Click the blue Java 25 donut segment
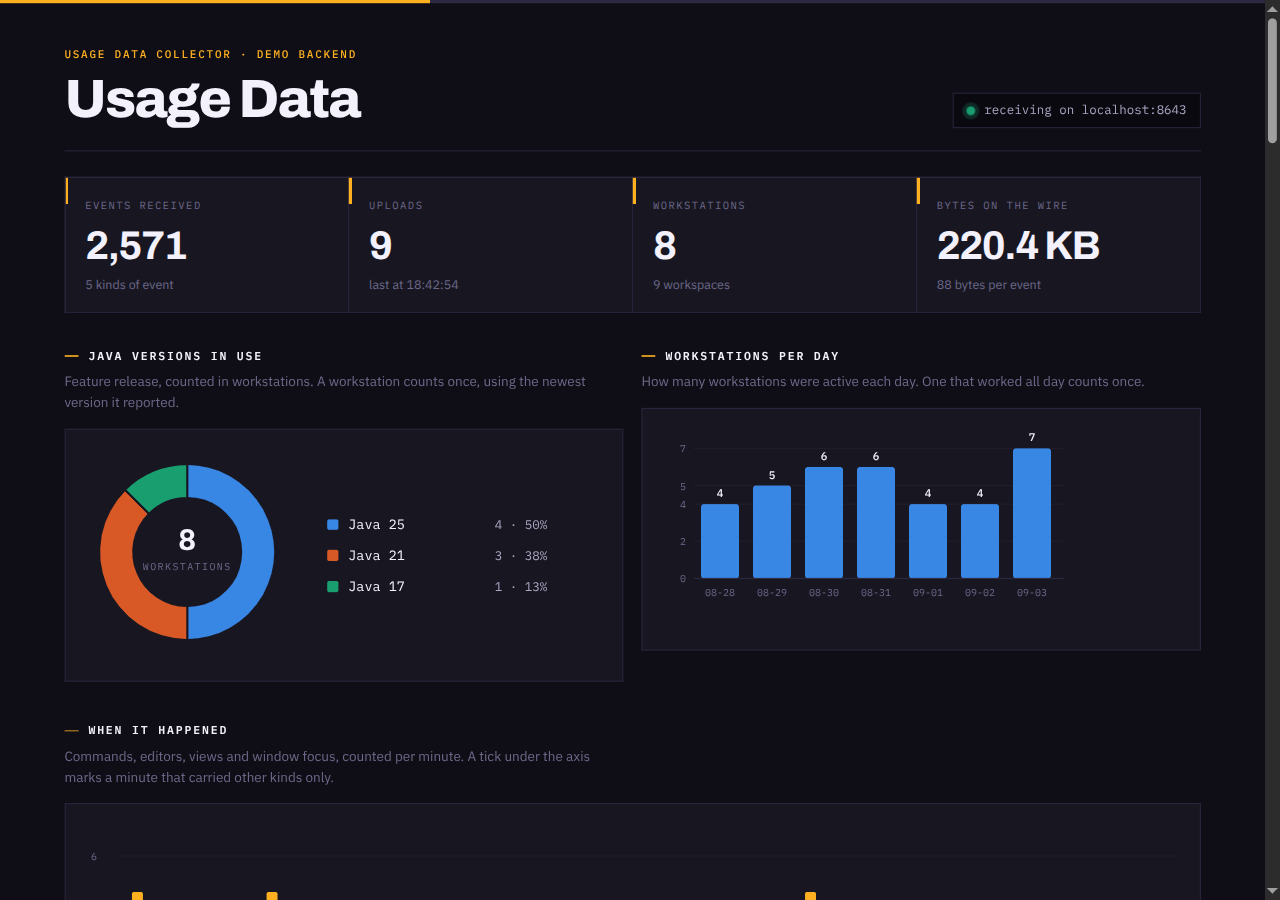The image size is (1280, 900). point(258,552)
